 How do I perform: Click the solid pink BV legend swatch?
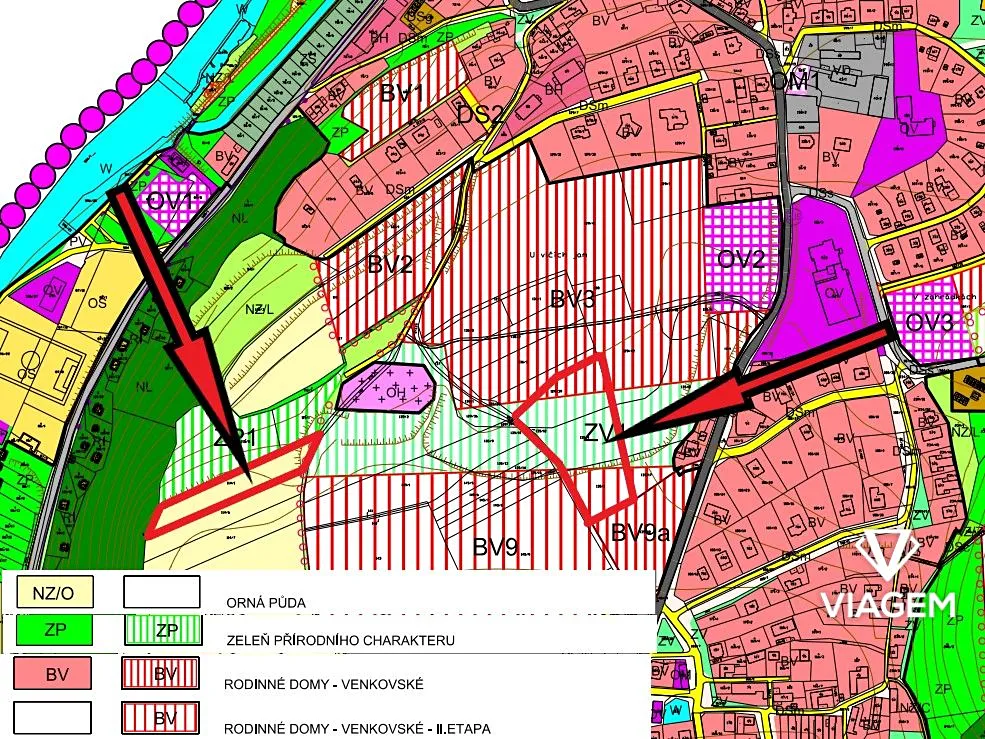tap(53, 673)
